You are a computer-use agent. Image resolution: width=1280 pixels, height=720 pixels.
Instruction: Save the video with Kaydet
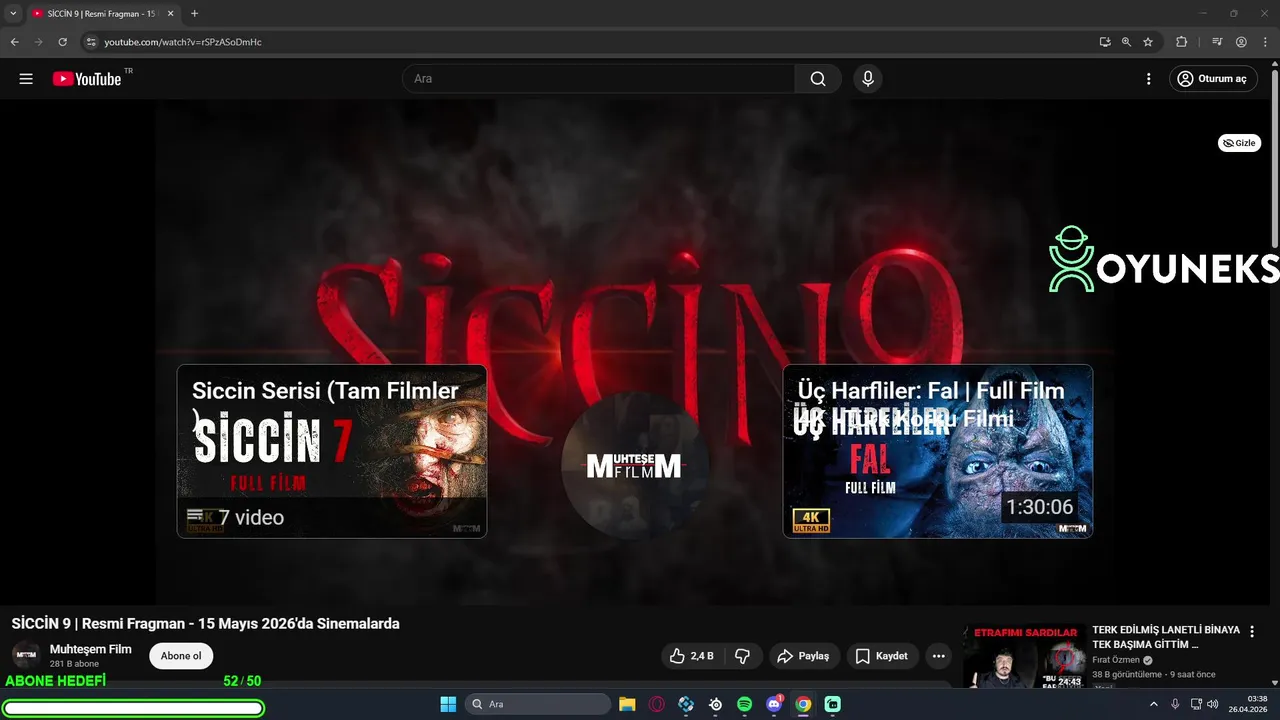882,656
